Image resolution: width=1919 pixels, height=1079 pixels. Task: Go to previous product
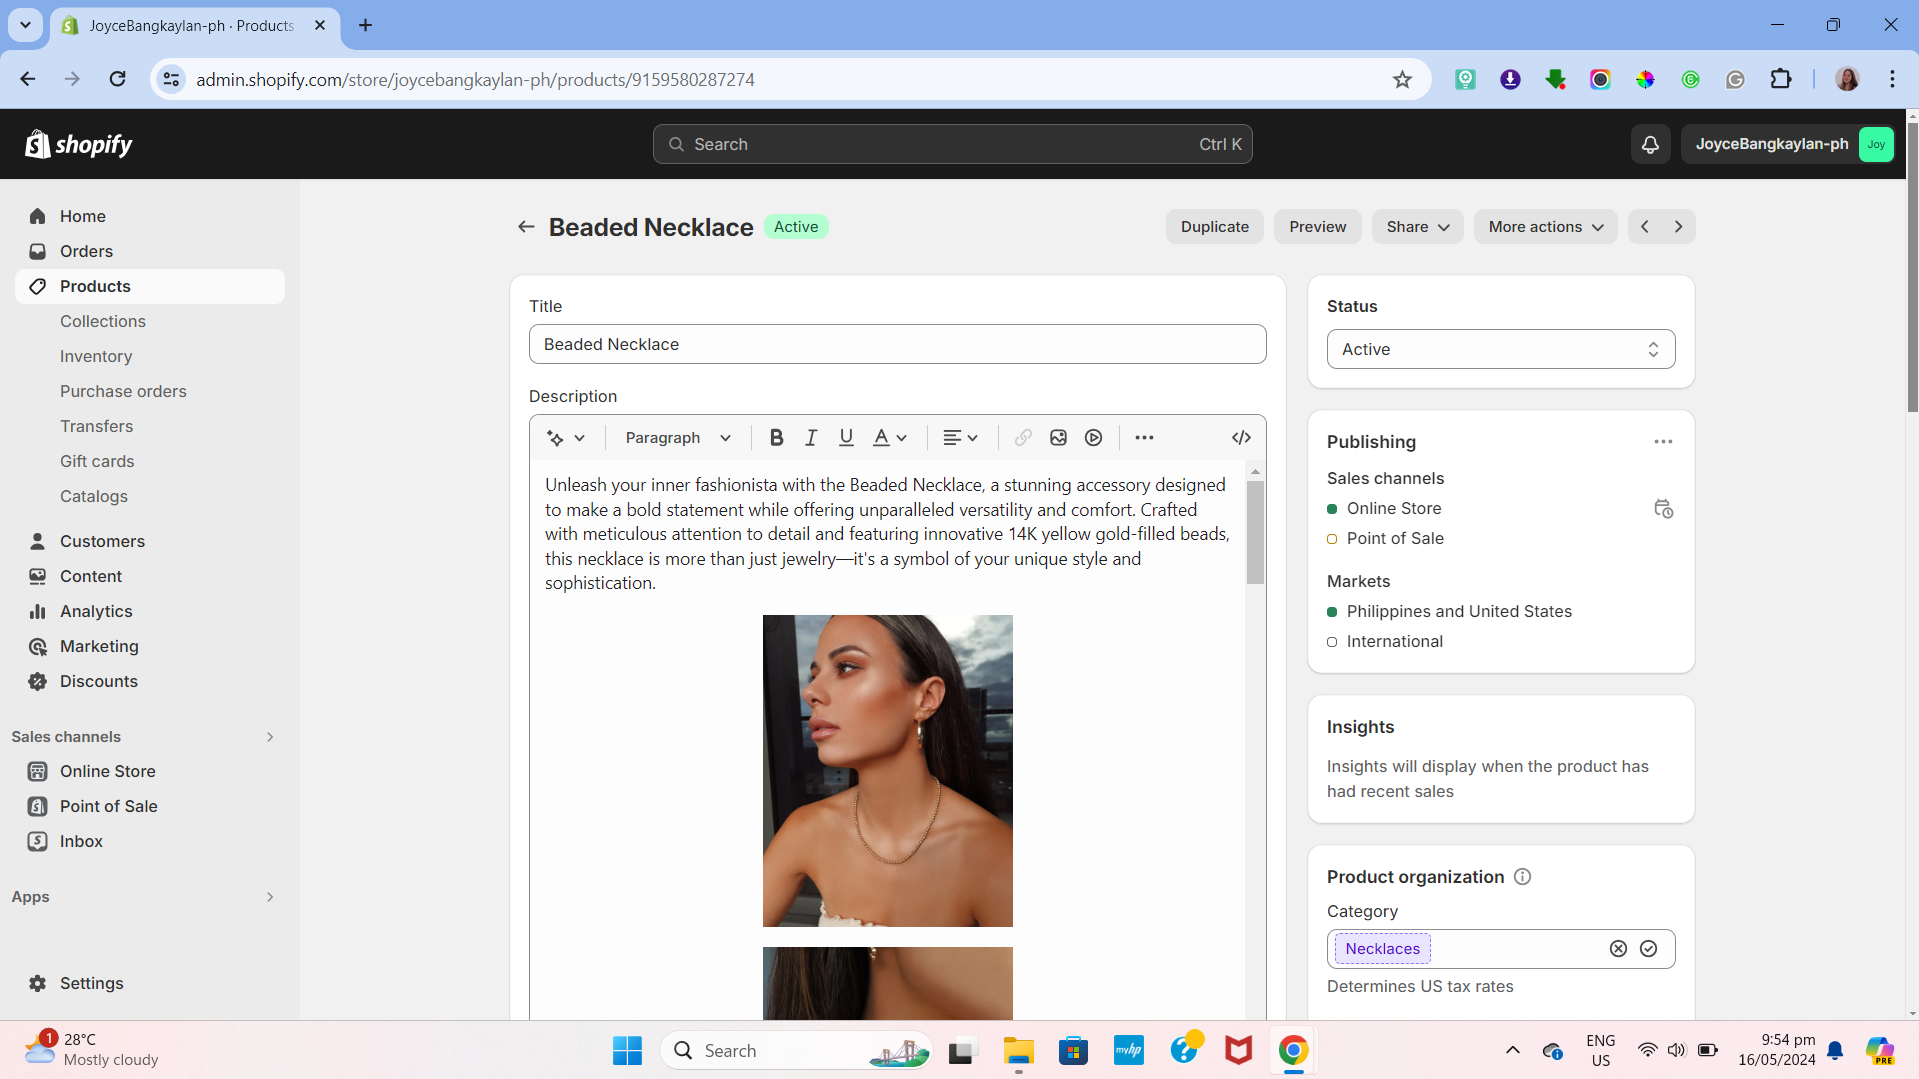(1645, 227)
